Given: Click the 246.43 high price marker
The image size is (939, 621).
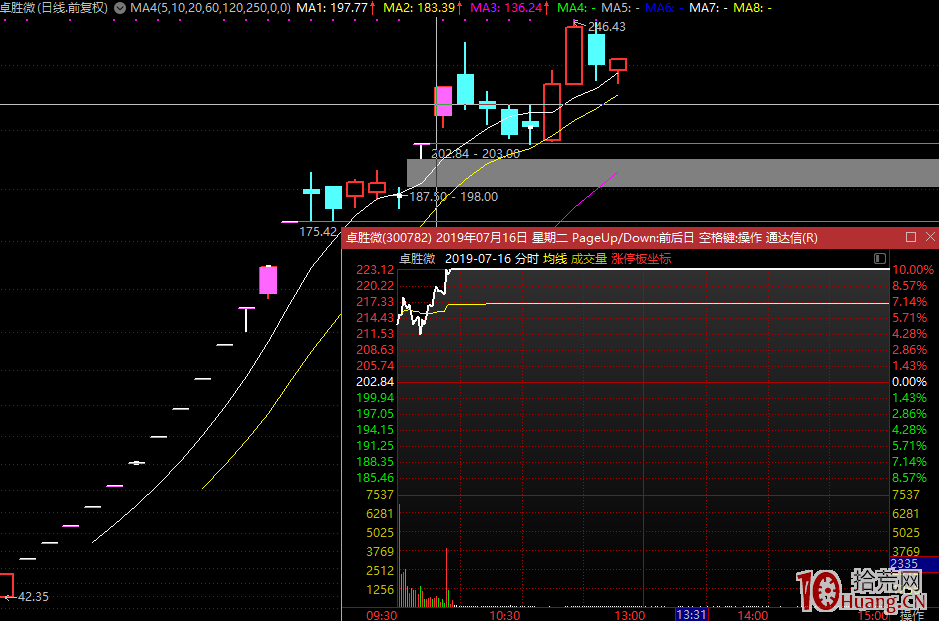Looking at the screenshot, I should pyautogui.click(x=607, y=26).
